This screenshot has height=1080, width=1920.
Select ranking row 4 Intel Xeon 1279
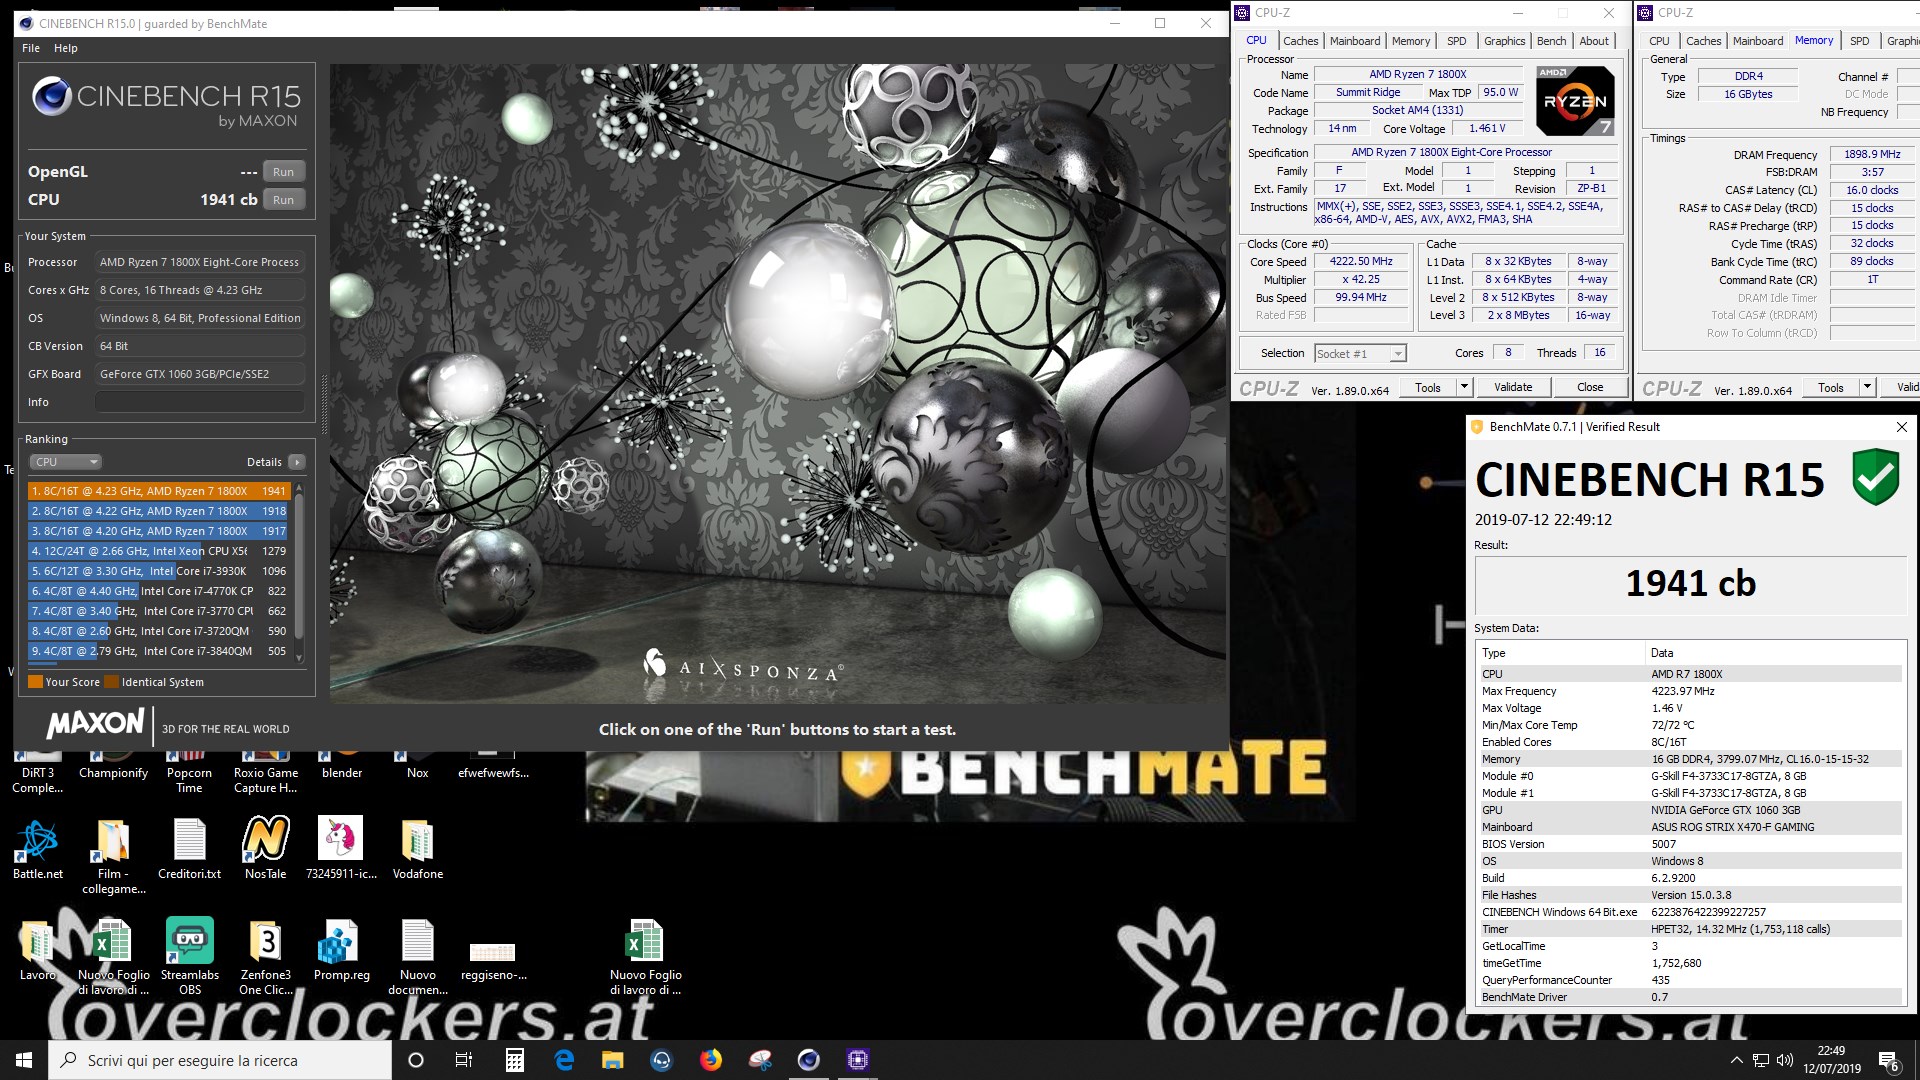[159, 551]
